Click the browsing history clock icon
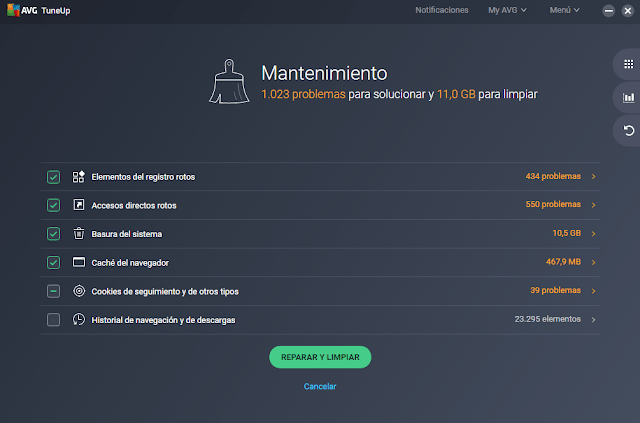 79,319
